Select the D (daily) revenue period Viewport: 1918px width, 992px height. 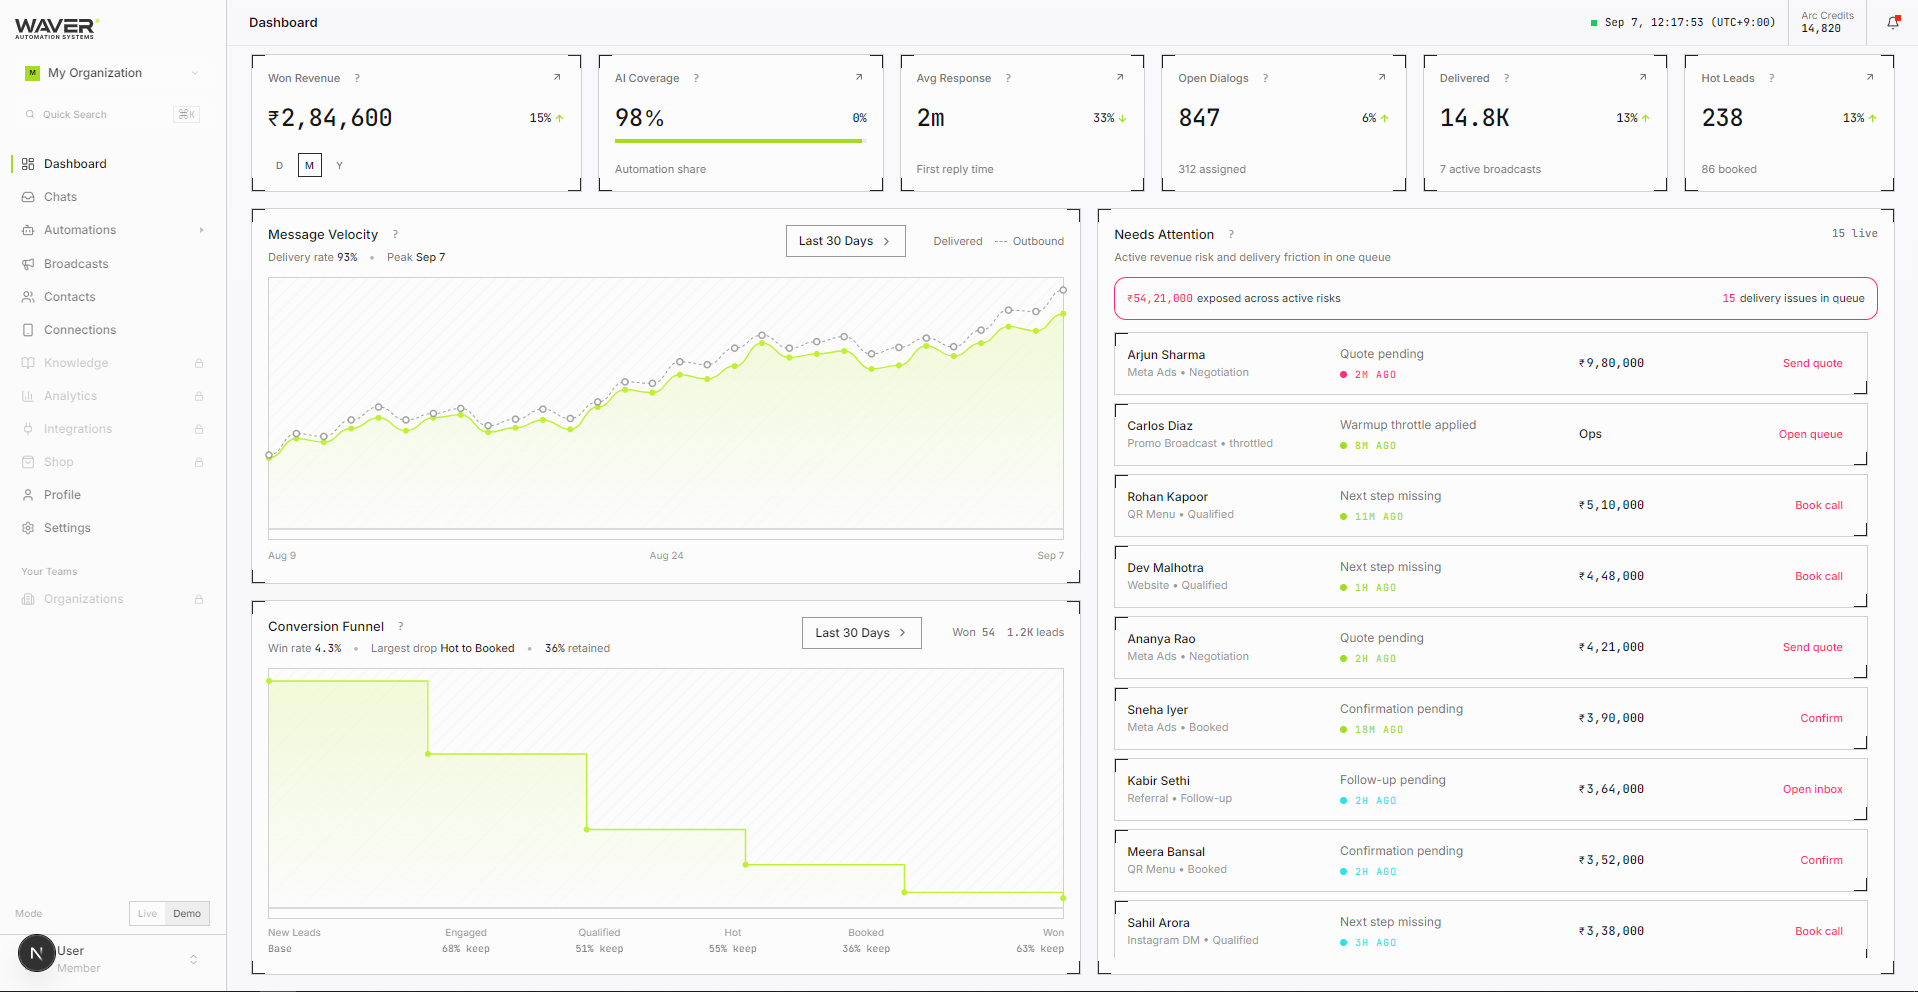(x=279, y=165)
